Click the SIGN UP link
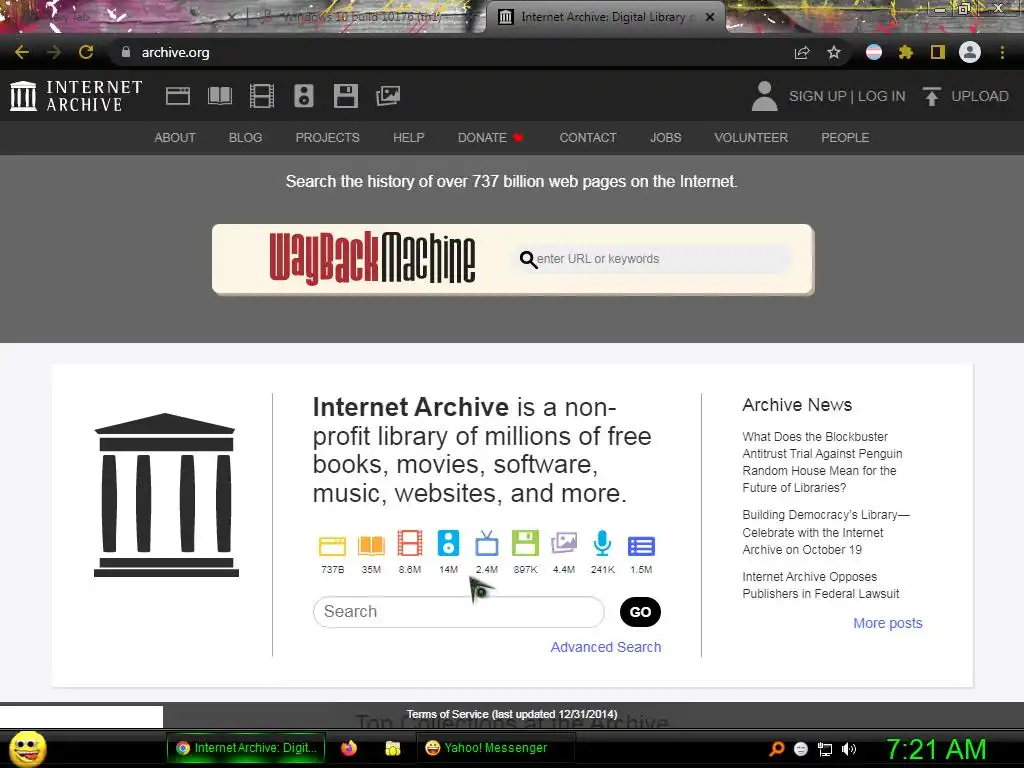The height and width of the screenshot is (768, 1024). (x=818, y=96)
